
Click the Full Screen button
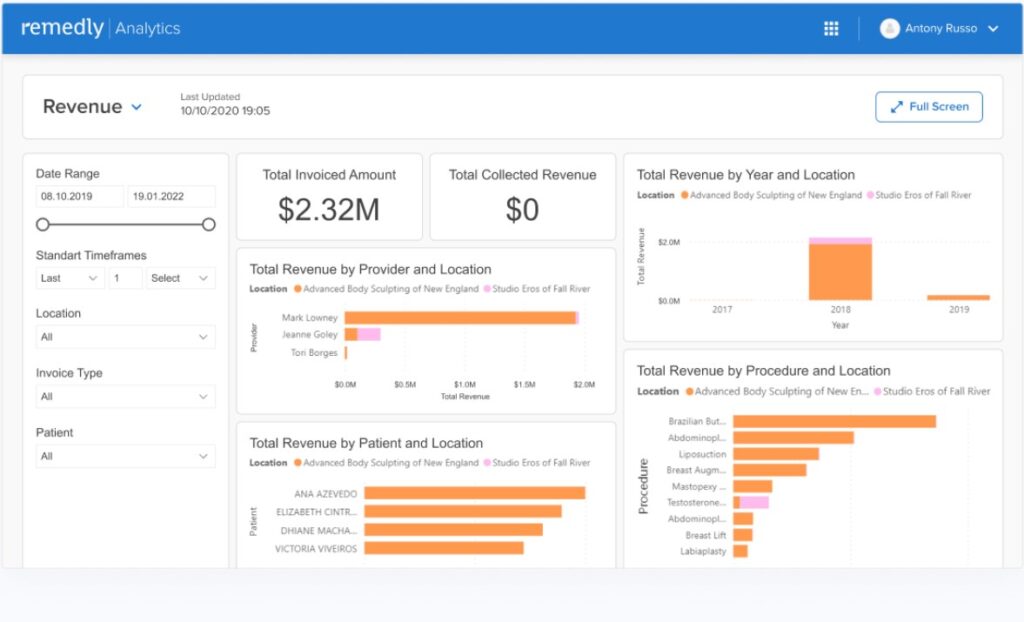pos(928,106)
